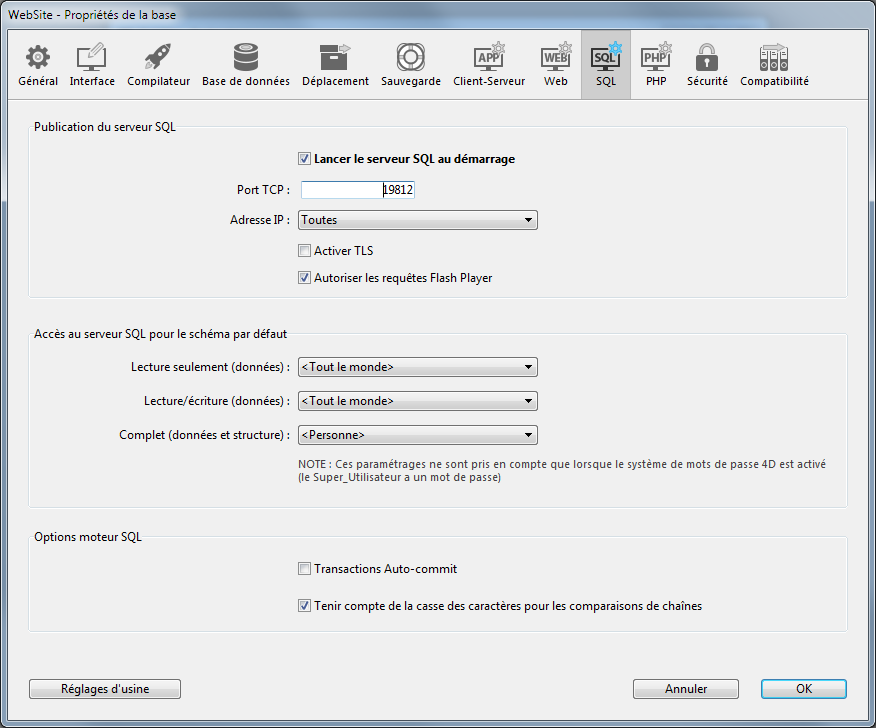The width and height of the screenshot is (876, 728).
Task: Switch to the Compatibilité tab
Action: tap(774, 65)
